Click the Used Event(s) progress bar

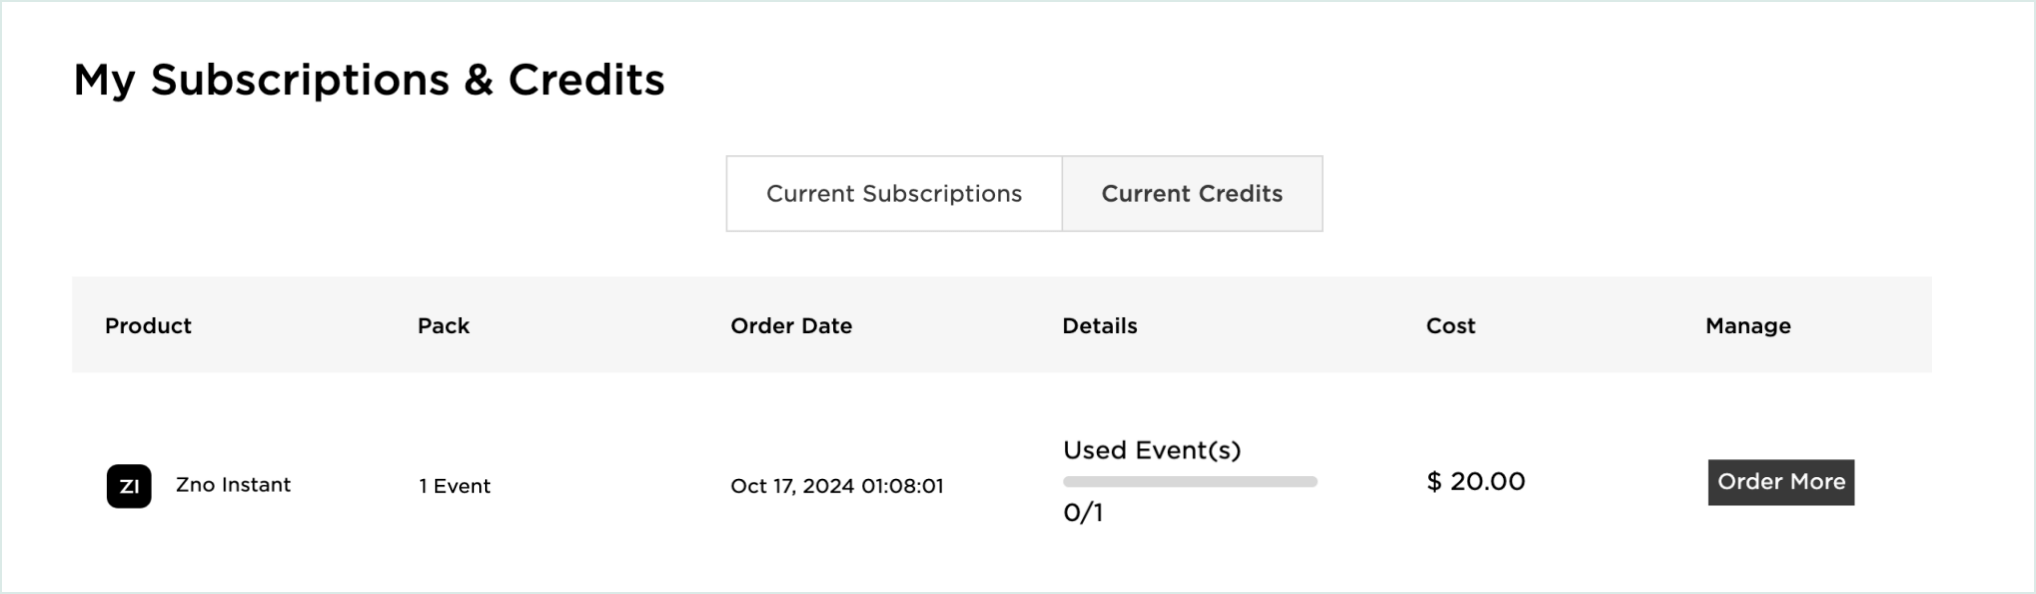click(x=1190, y=482)
